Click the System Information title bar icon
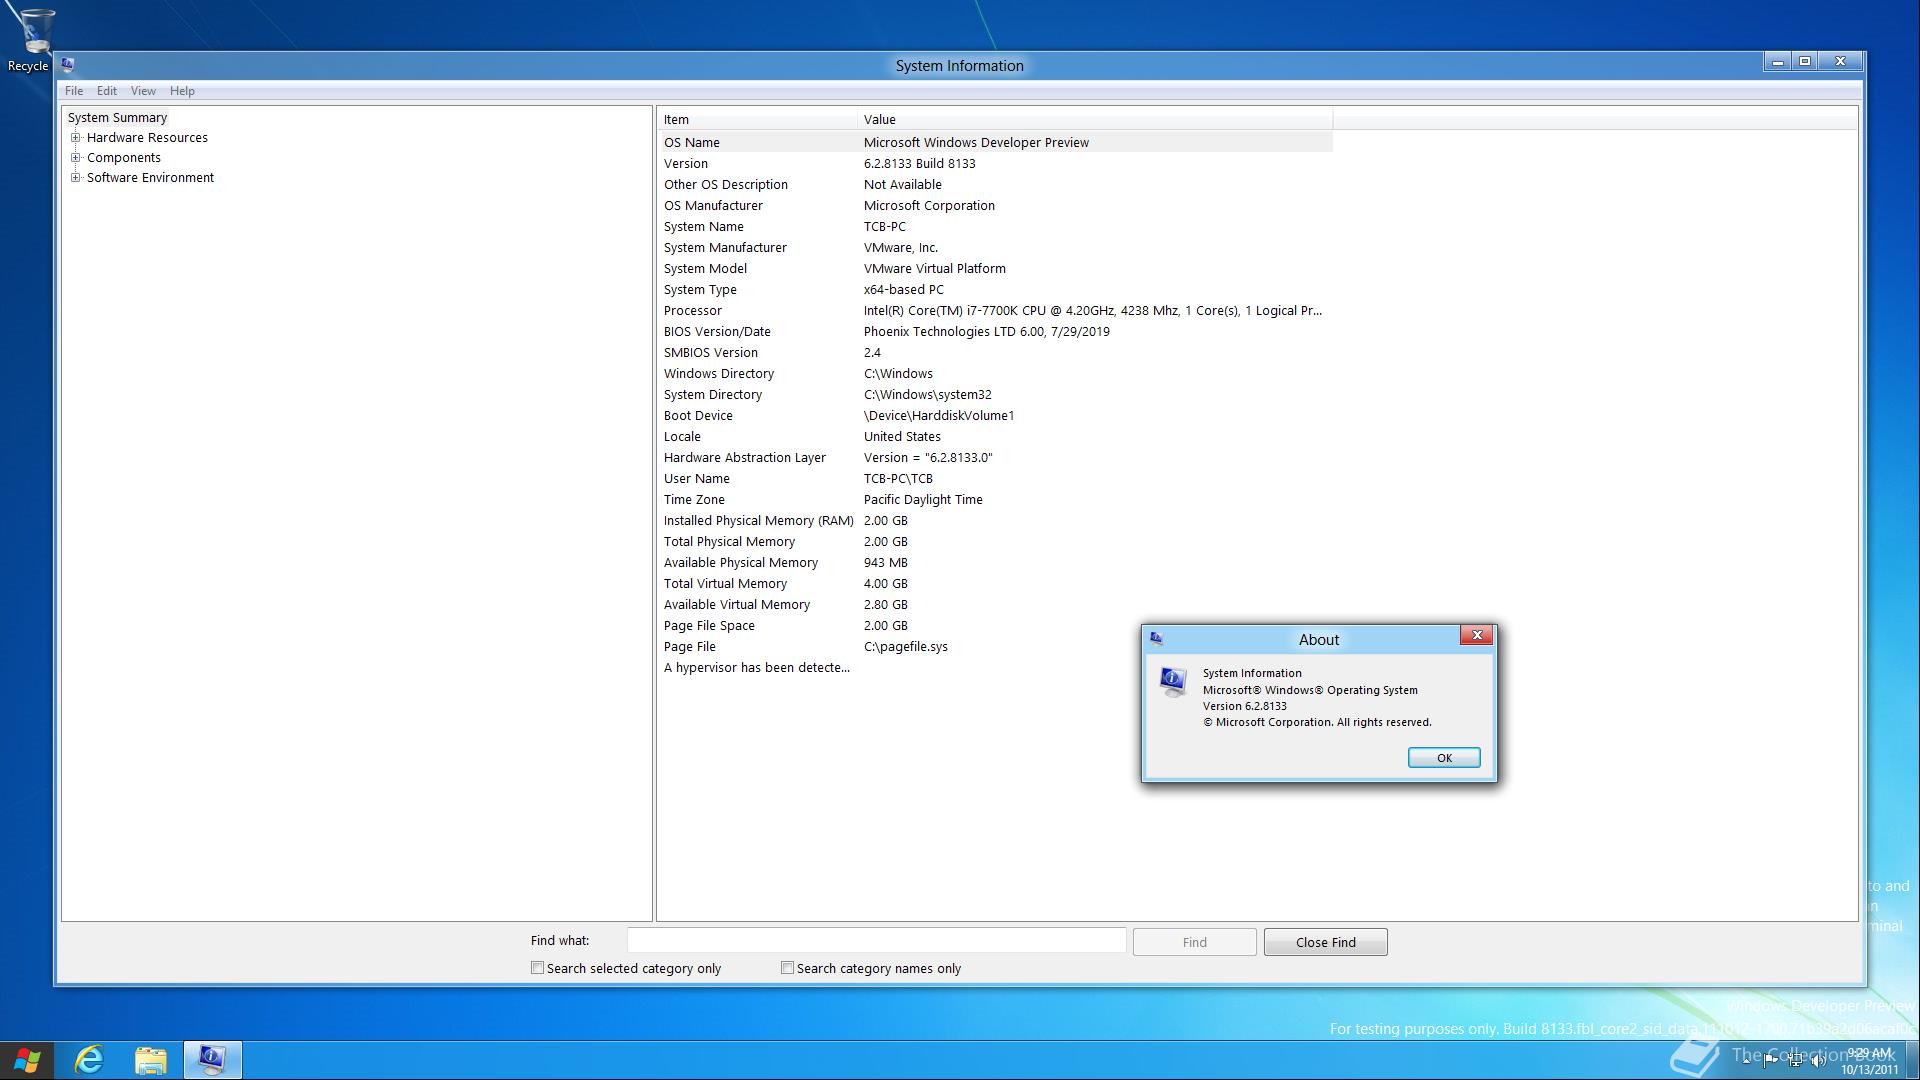Viewport: 1920px width, 1080px height. [68, 65]
